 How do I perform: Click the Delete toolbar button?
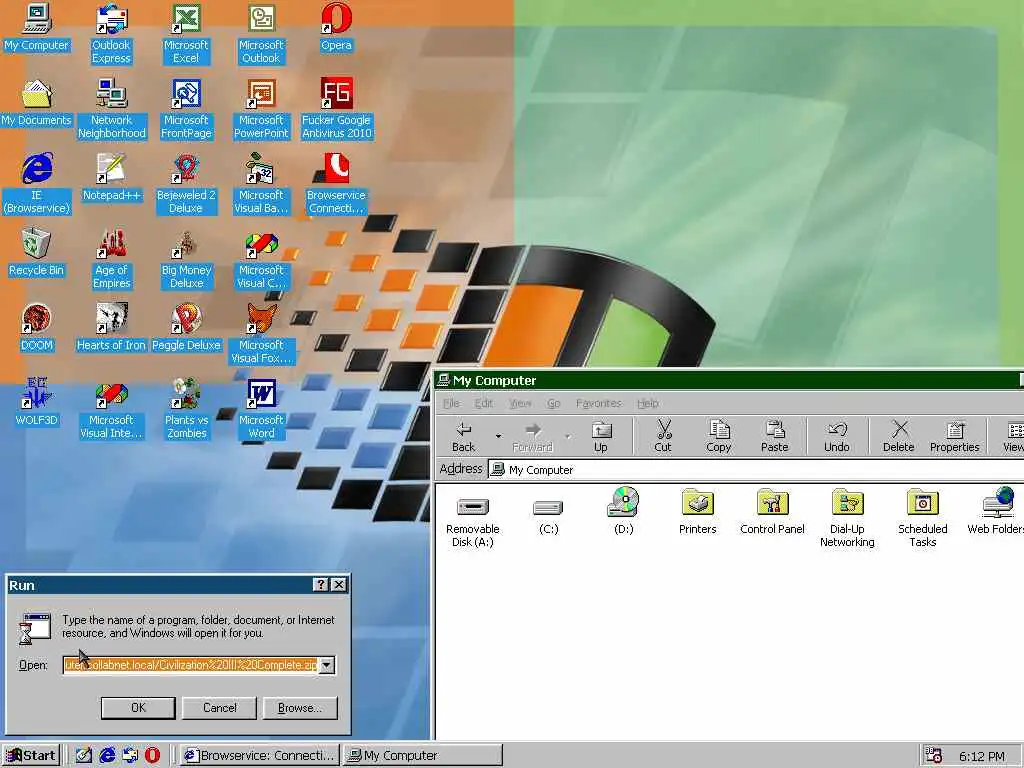[x=899, y=437]
